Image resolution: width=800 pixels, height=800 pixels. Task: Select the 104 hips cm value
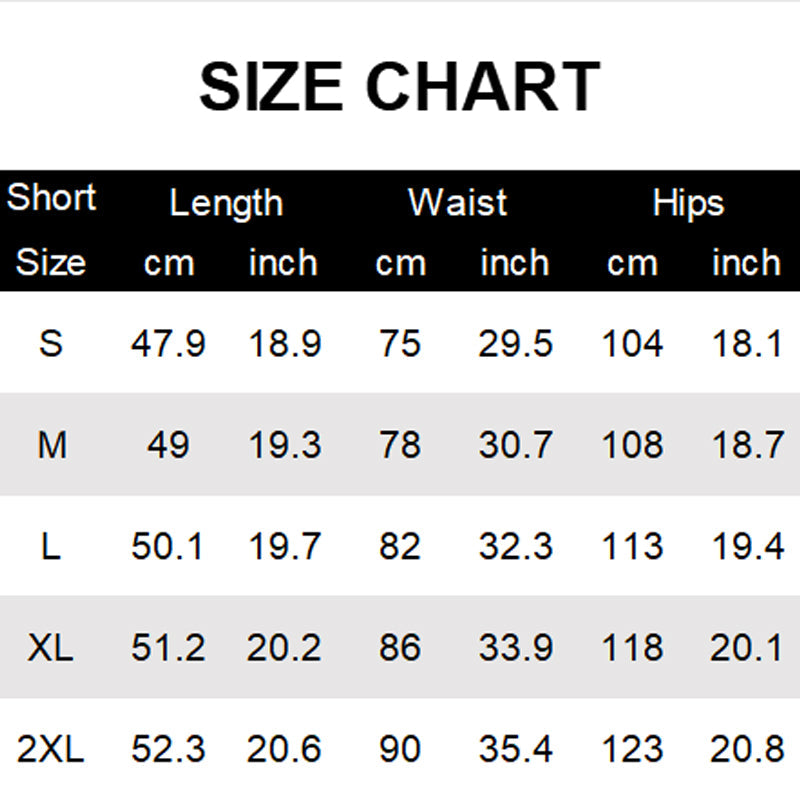pos(632,344)
